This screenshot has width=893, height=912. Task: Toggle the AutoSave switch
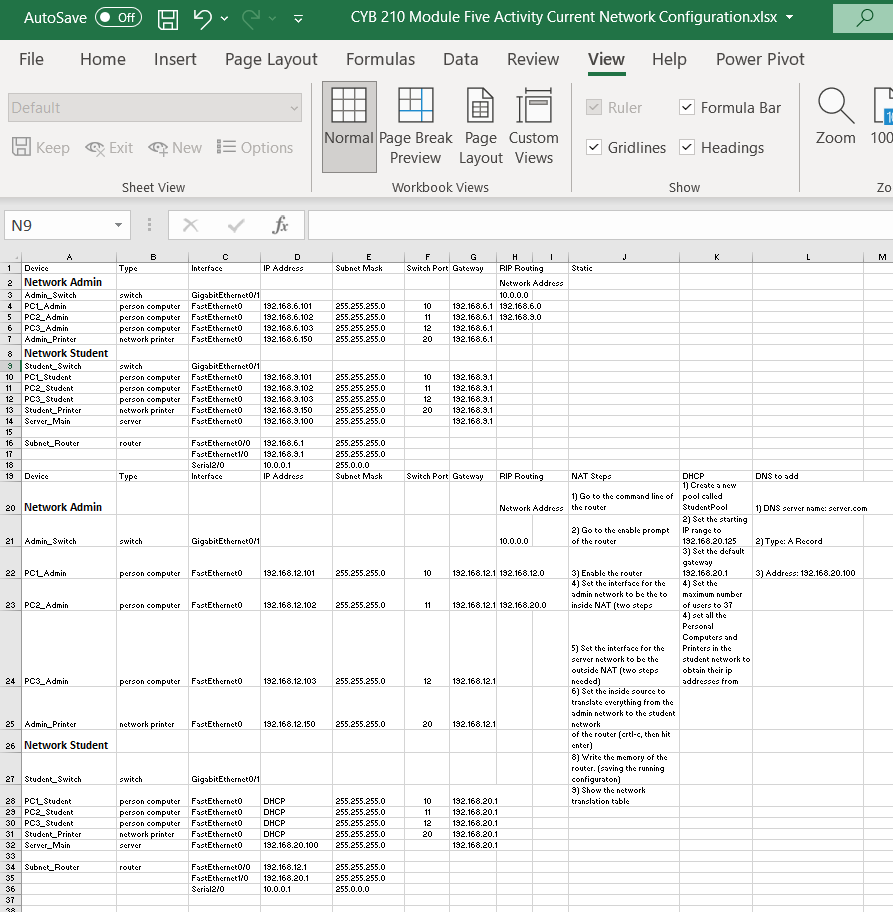point(119,17)
